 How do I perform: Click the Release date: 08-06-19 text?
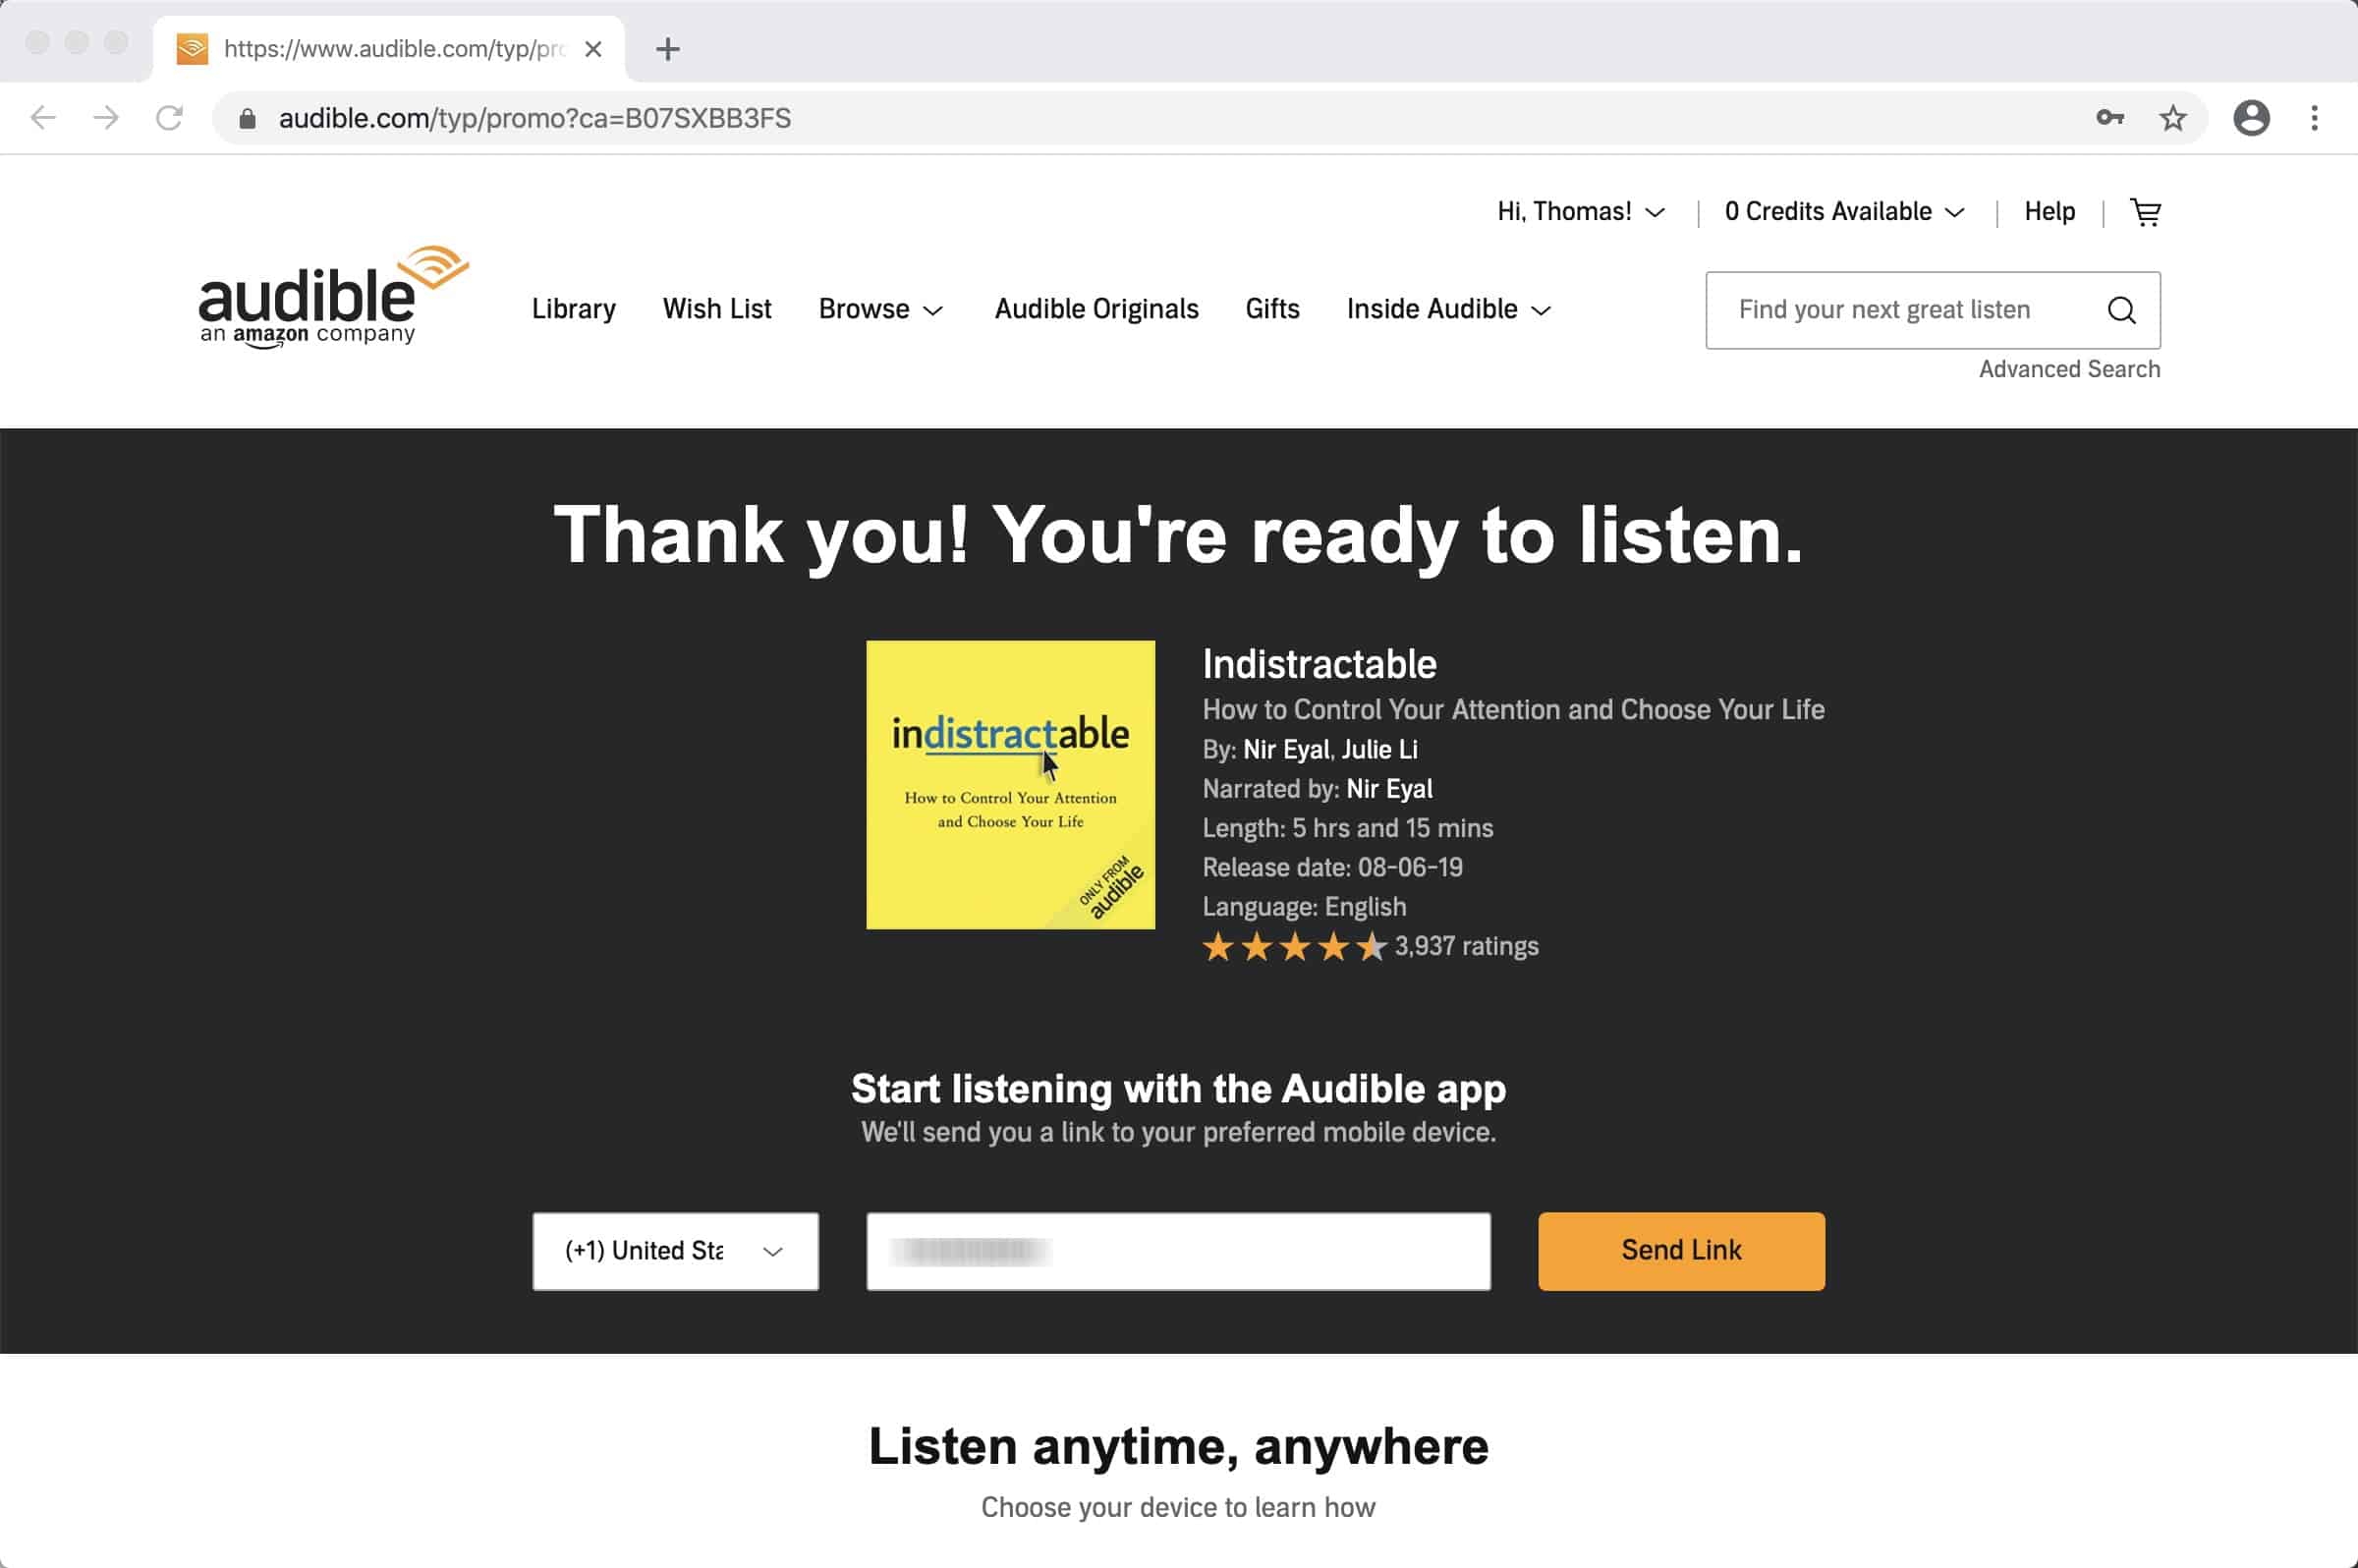(x=1332, y=868)
